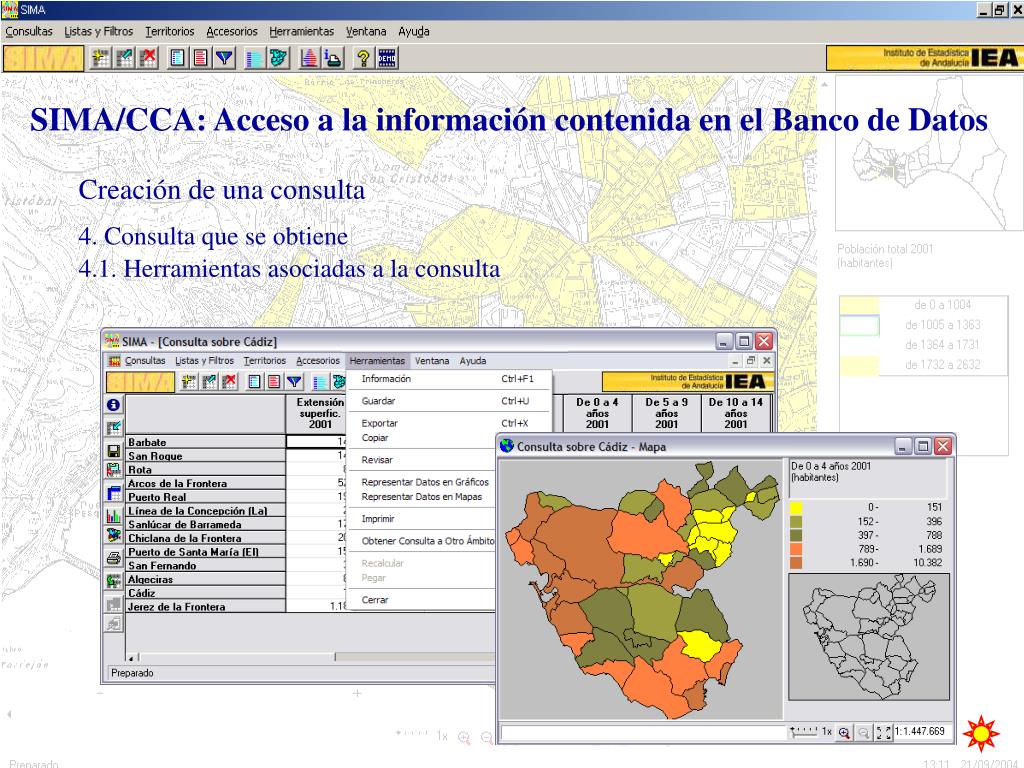Click the overview outline map in Mapa window
1024x768 pixels.
click(x=869, y=637)
